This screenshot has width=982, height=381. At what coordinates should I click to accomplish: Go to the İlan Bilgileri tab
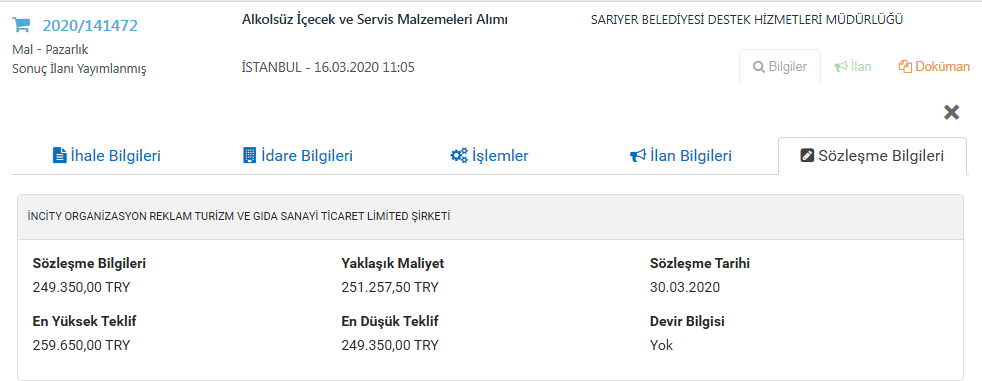point(681,156)
